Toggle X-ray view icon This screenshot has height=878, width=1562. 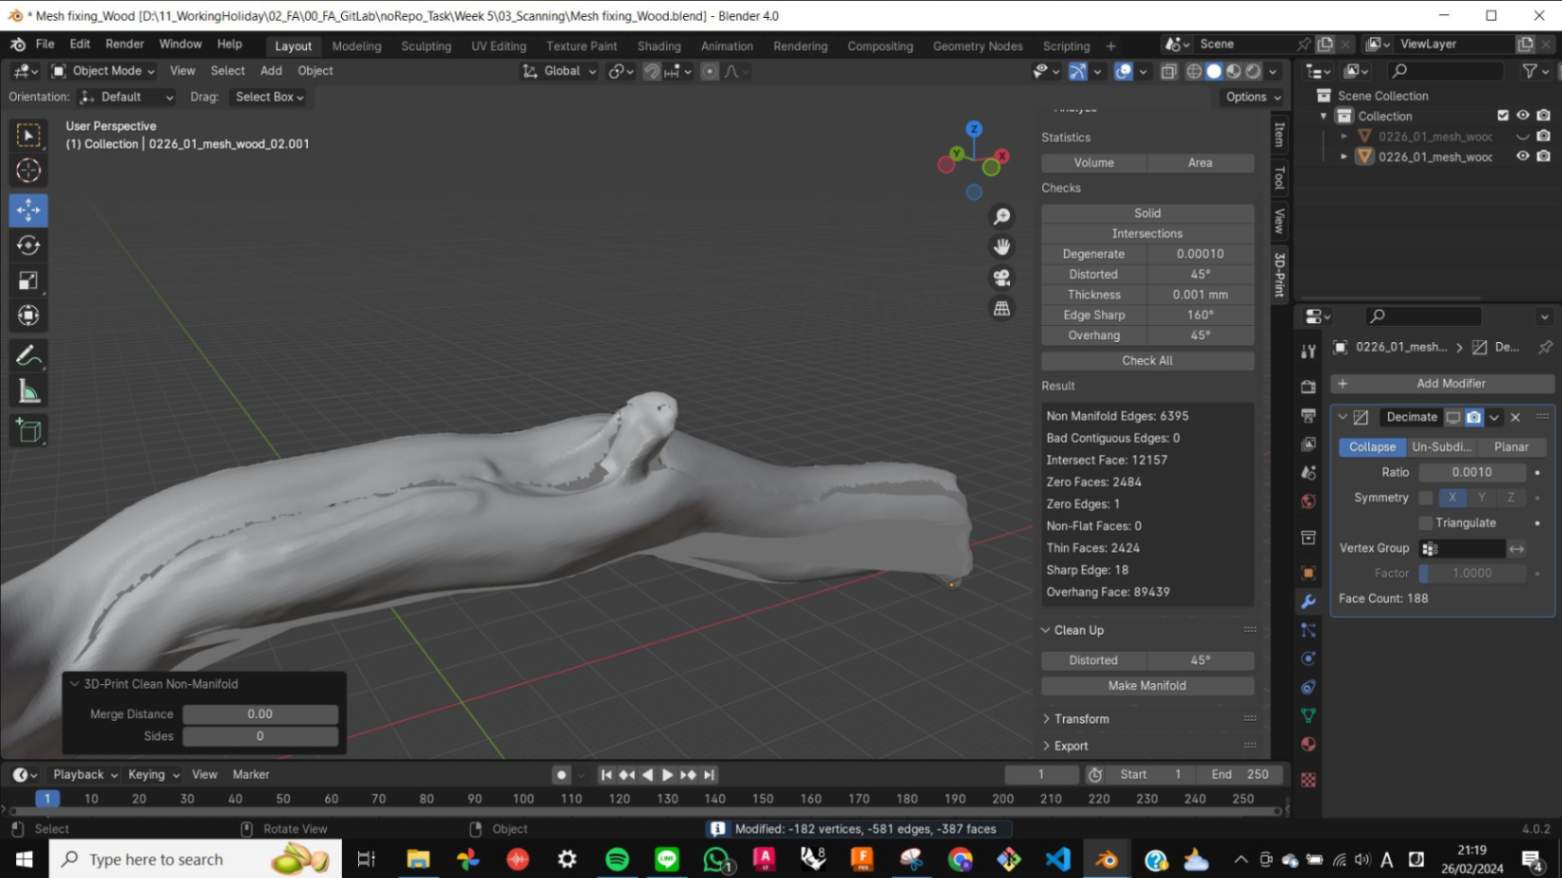coord(1168,71)
